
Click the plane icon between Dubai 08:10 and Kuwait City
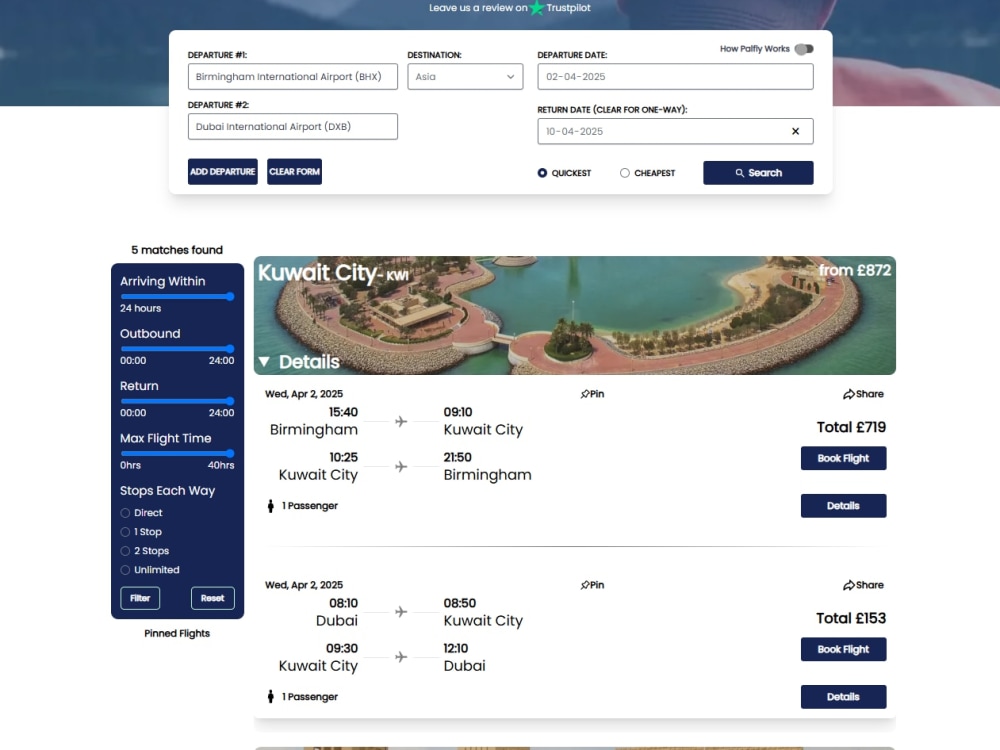(x=401, y=612)
